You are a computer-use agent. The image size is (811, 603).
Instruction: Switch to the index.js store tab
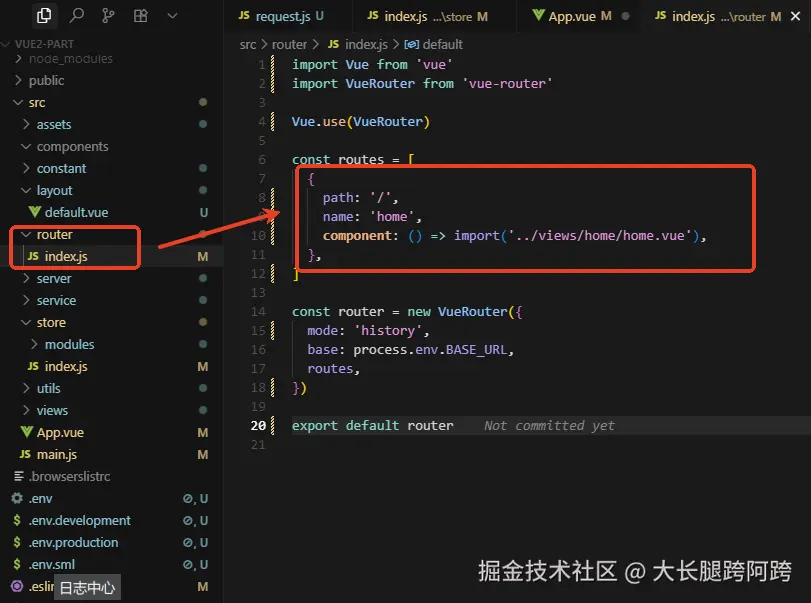pos(427,16)
